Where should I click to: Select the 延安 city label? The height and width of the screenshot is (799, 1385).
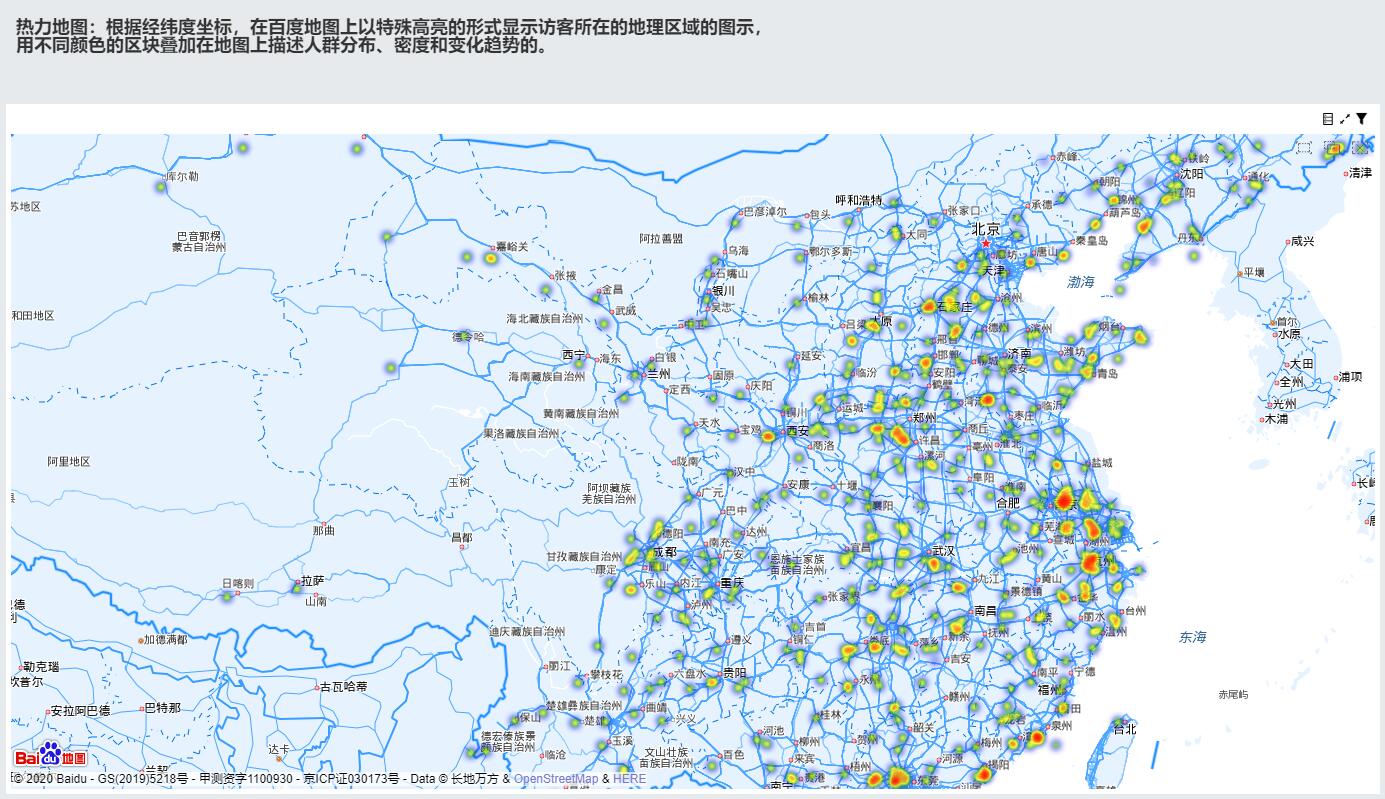click(810, 355)
